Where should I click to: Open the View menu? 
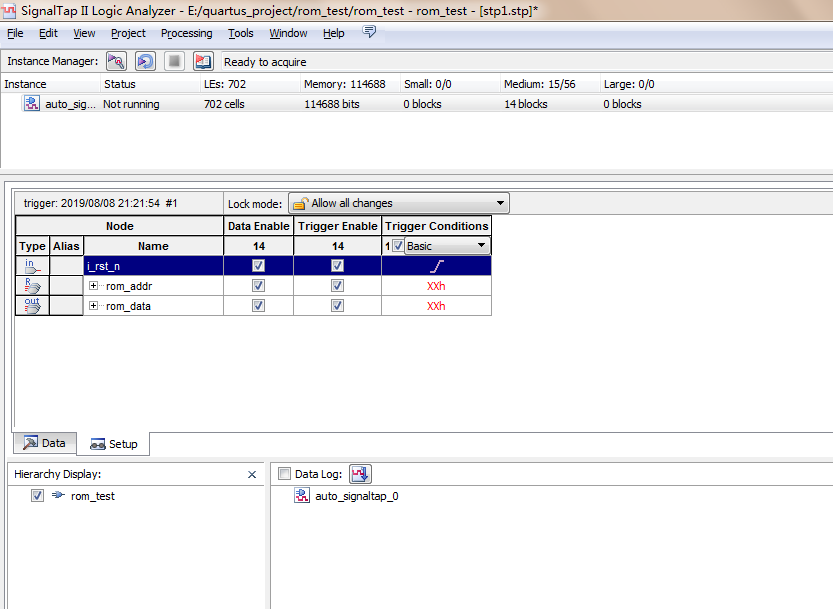pyautogui.click(x=84, y=33)
